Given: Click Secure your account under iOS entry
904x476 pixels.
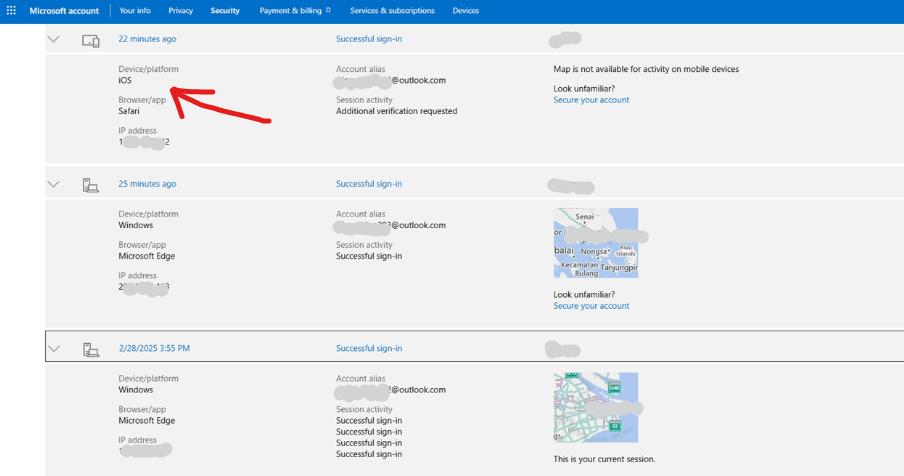Looking at the screenshot, I should [x=592, y=100].
